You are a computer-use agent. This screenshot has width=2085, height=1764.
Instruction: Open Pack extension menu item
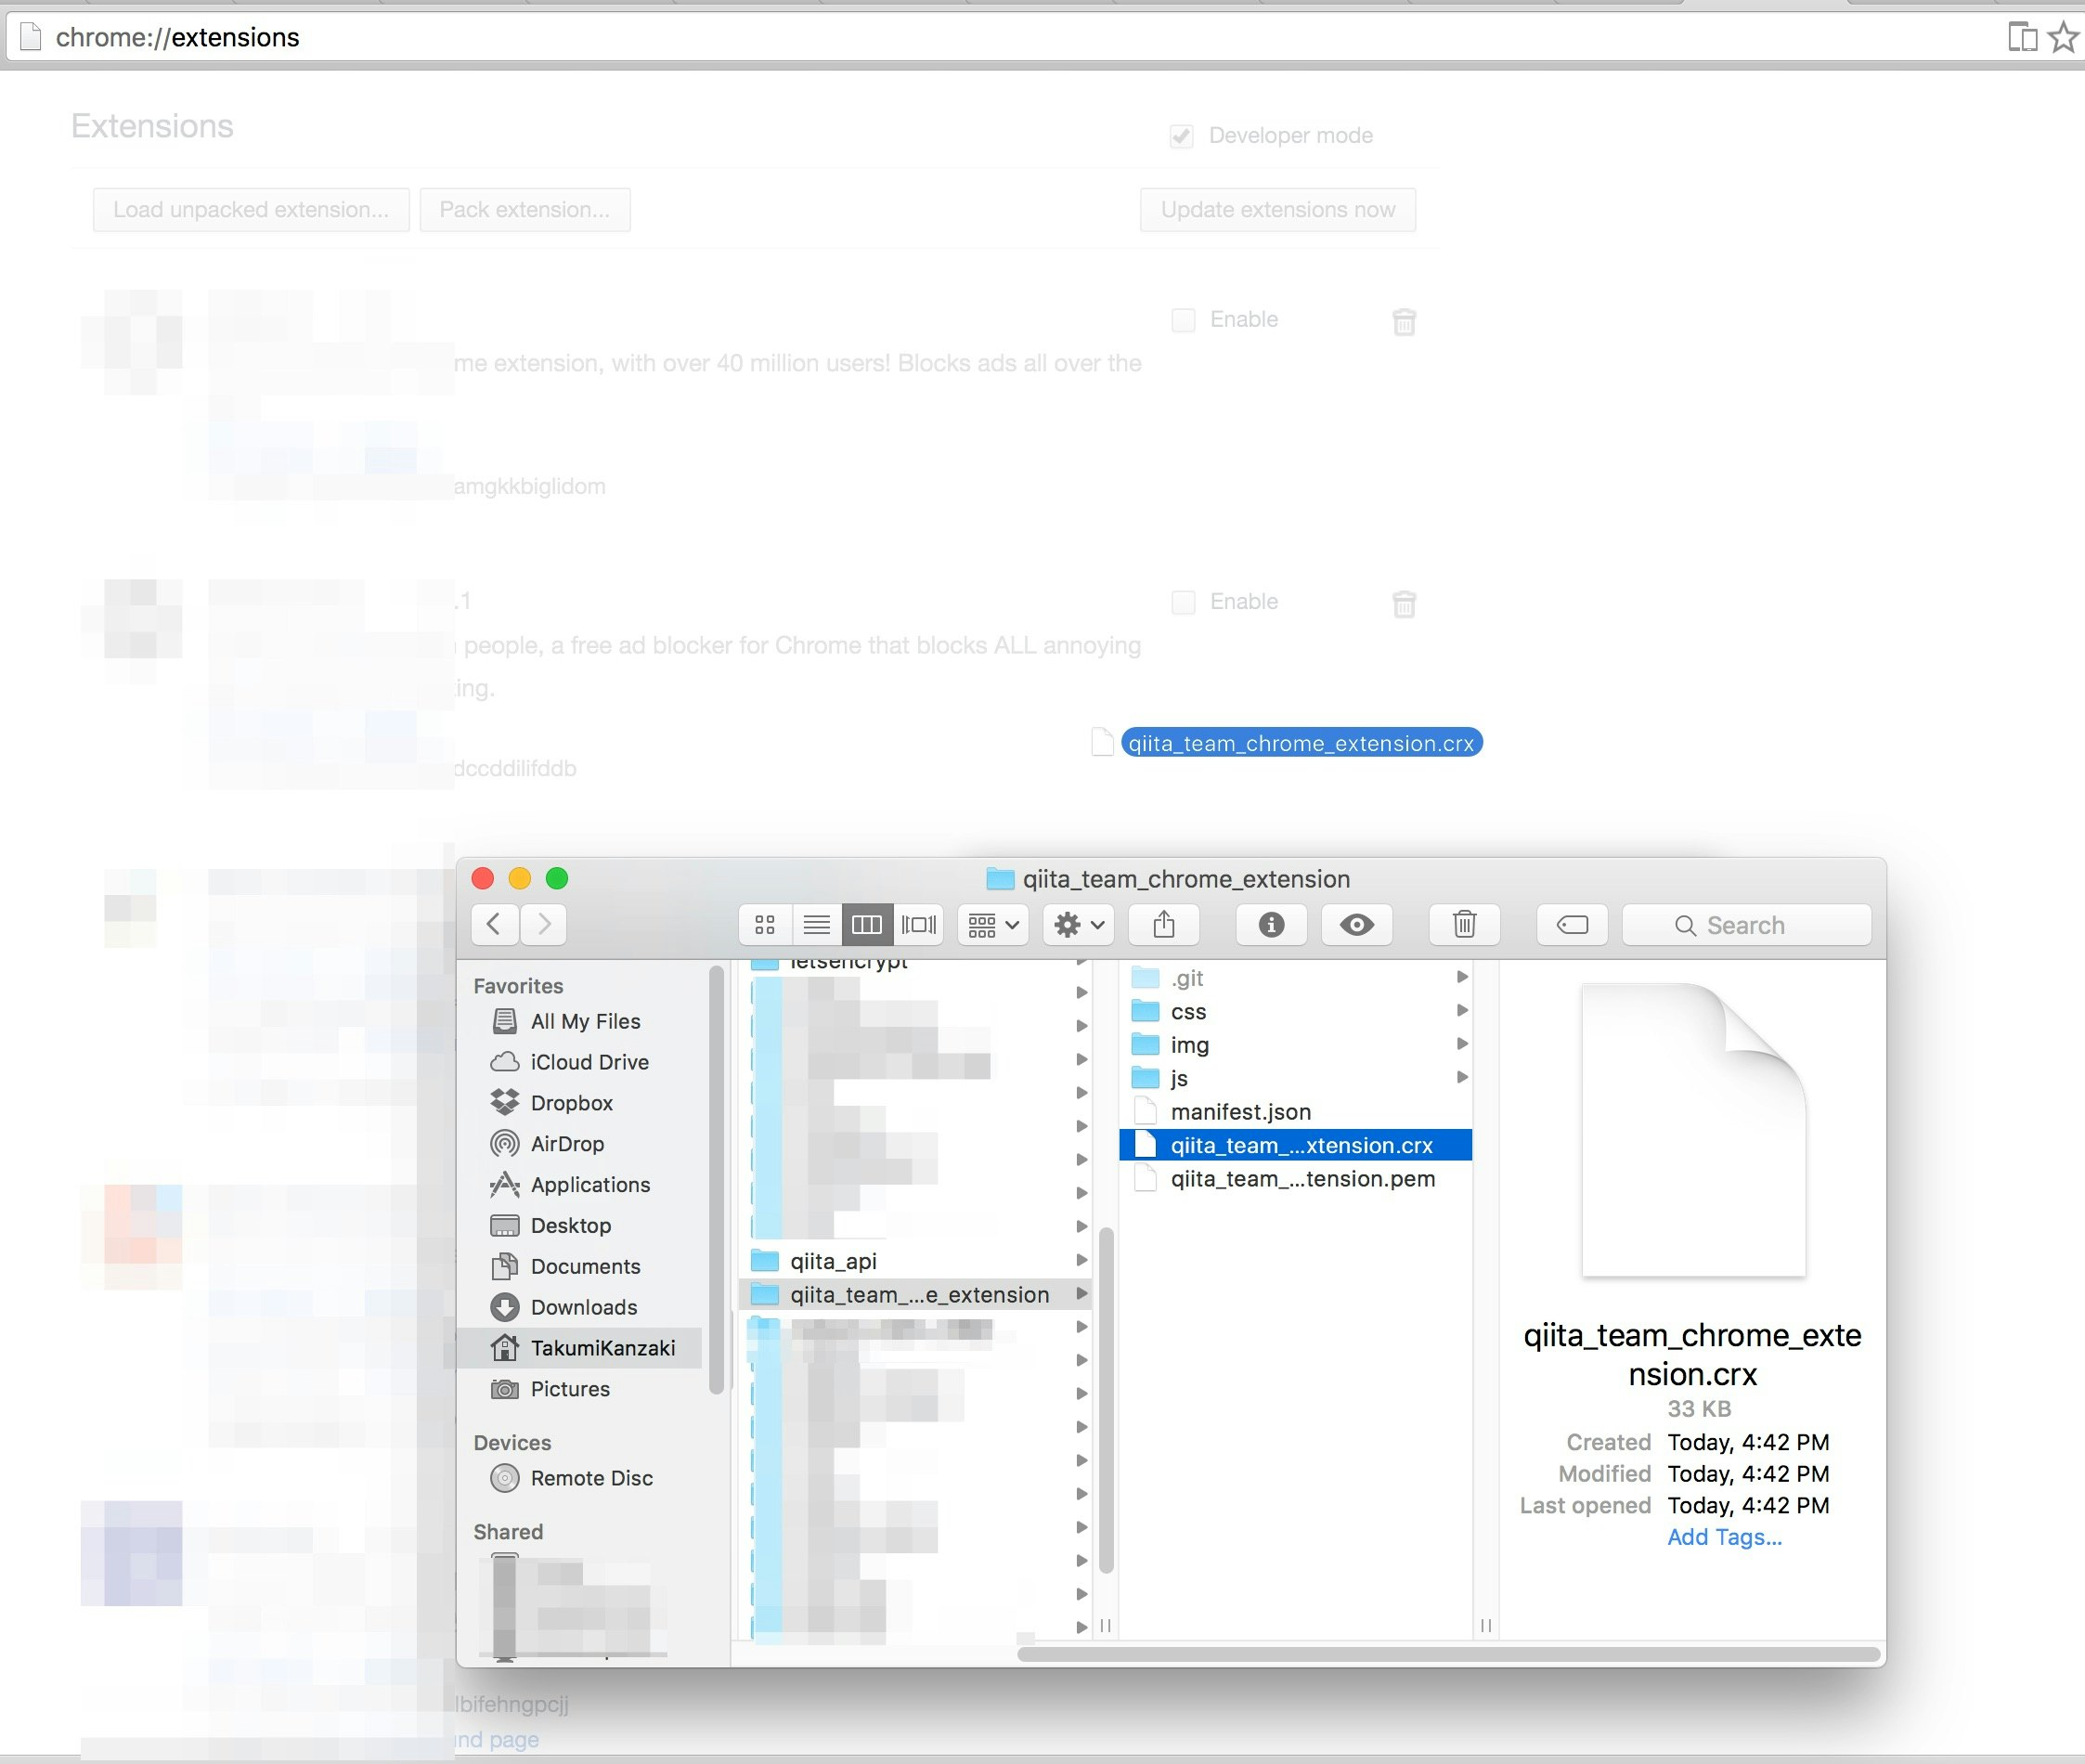[x=523, y=210]
